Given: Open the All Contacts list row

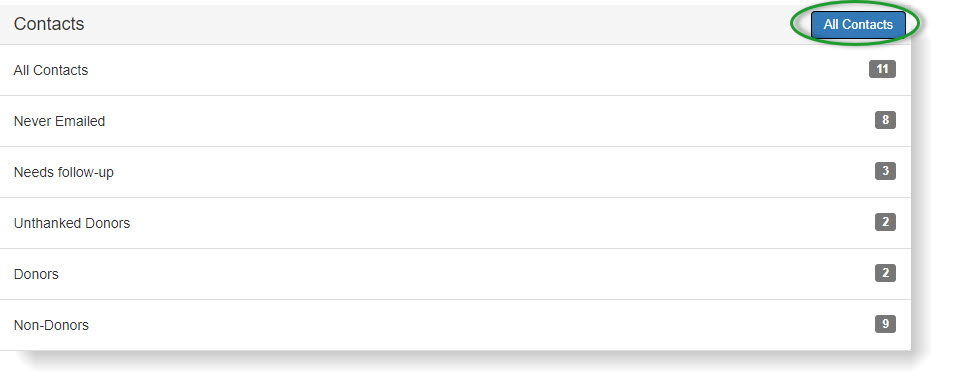Looking at the screenshot, I should (455, 70).
